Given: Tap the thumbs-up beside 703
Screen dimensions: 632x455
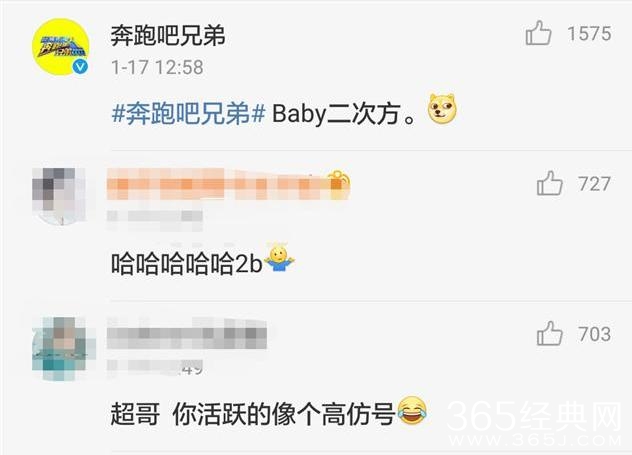Looking at the screenshot, I should tap(549, 333).
